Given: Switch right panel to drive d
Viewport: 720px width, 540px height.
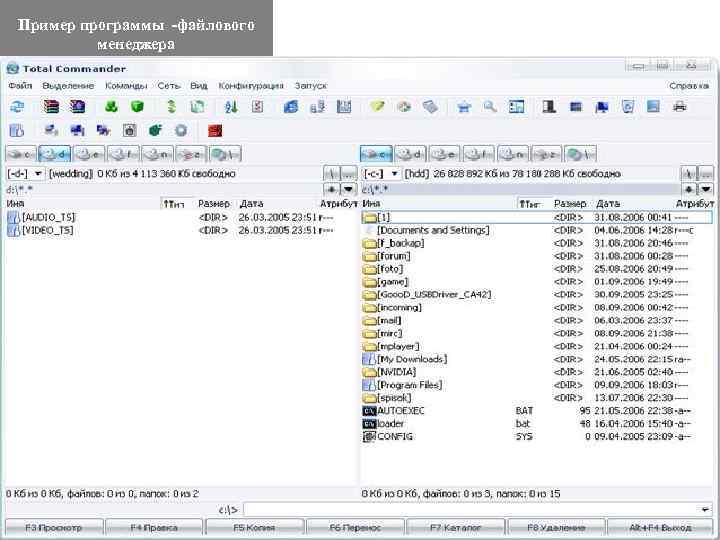Looking at the screenshot, I should 410,154.
